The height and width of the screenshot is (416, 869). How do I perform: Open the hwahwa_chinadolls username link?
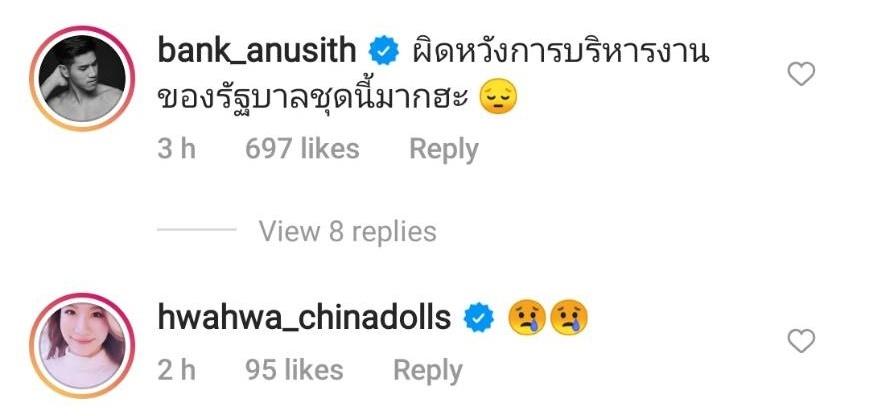pos(304,318)
